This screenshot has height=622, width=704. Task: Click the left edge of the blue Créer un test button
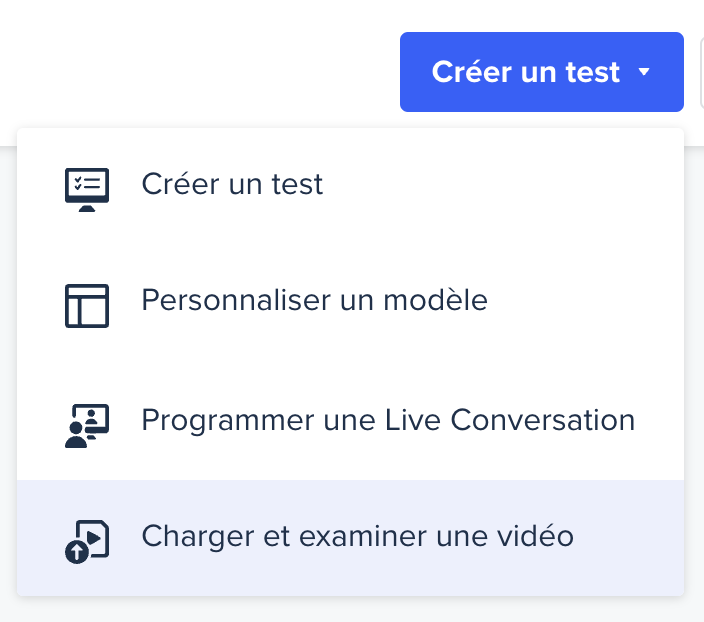click(410, 72)
